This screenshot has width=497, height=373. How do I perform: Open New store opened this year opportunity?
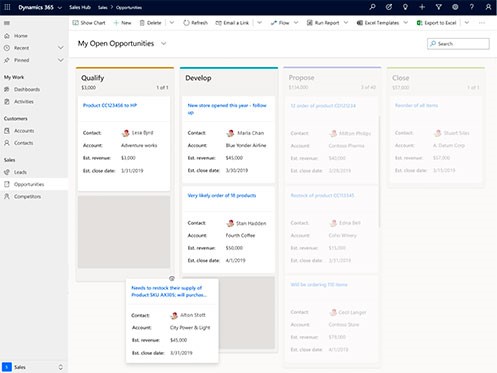click(x=227, y=109)
